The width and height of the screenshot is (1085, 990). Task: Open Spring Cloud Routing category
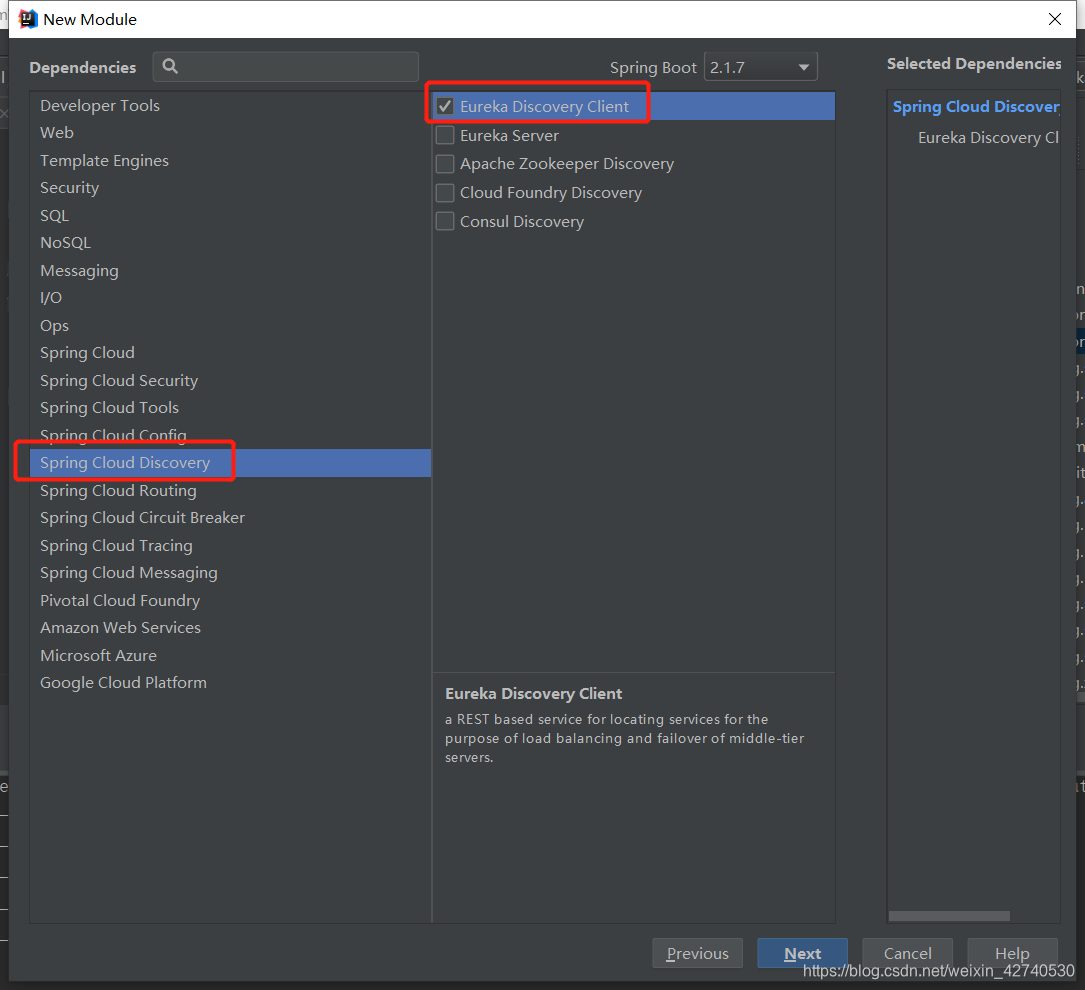230,491
